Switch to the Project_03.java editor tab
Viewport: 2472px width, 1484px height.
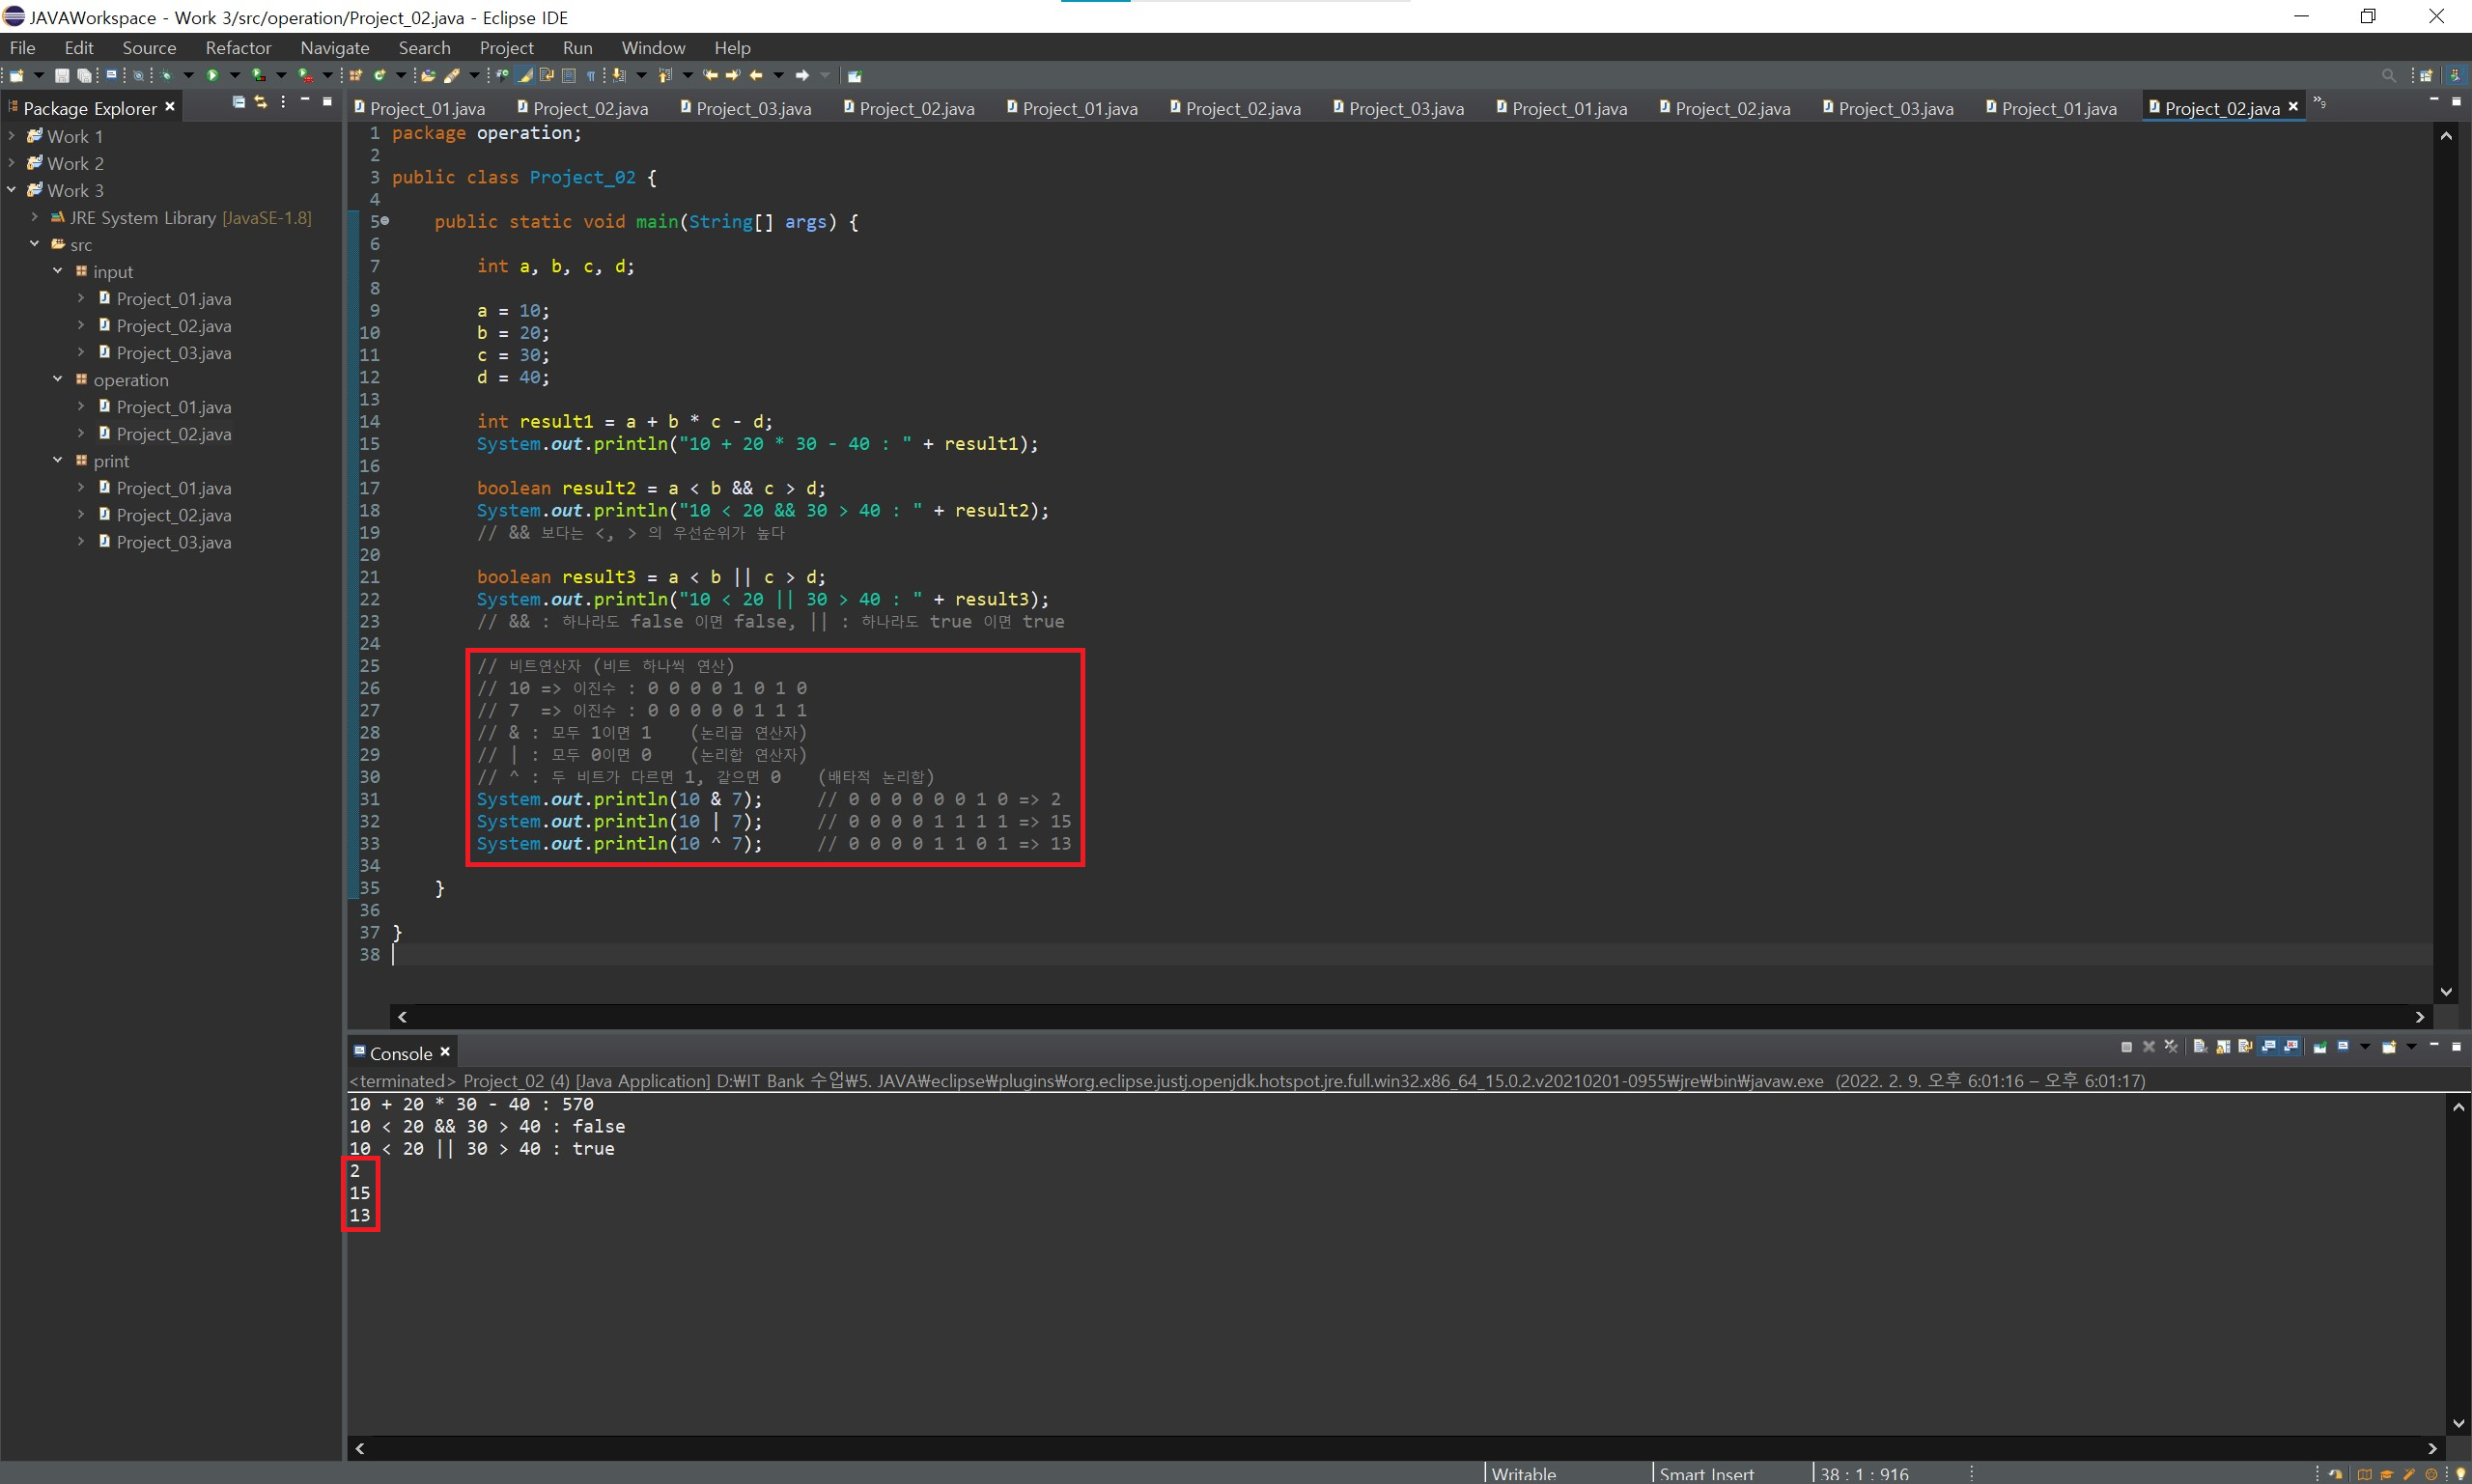752,108
